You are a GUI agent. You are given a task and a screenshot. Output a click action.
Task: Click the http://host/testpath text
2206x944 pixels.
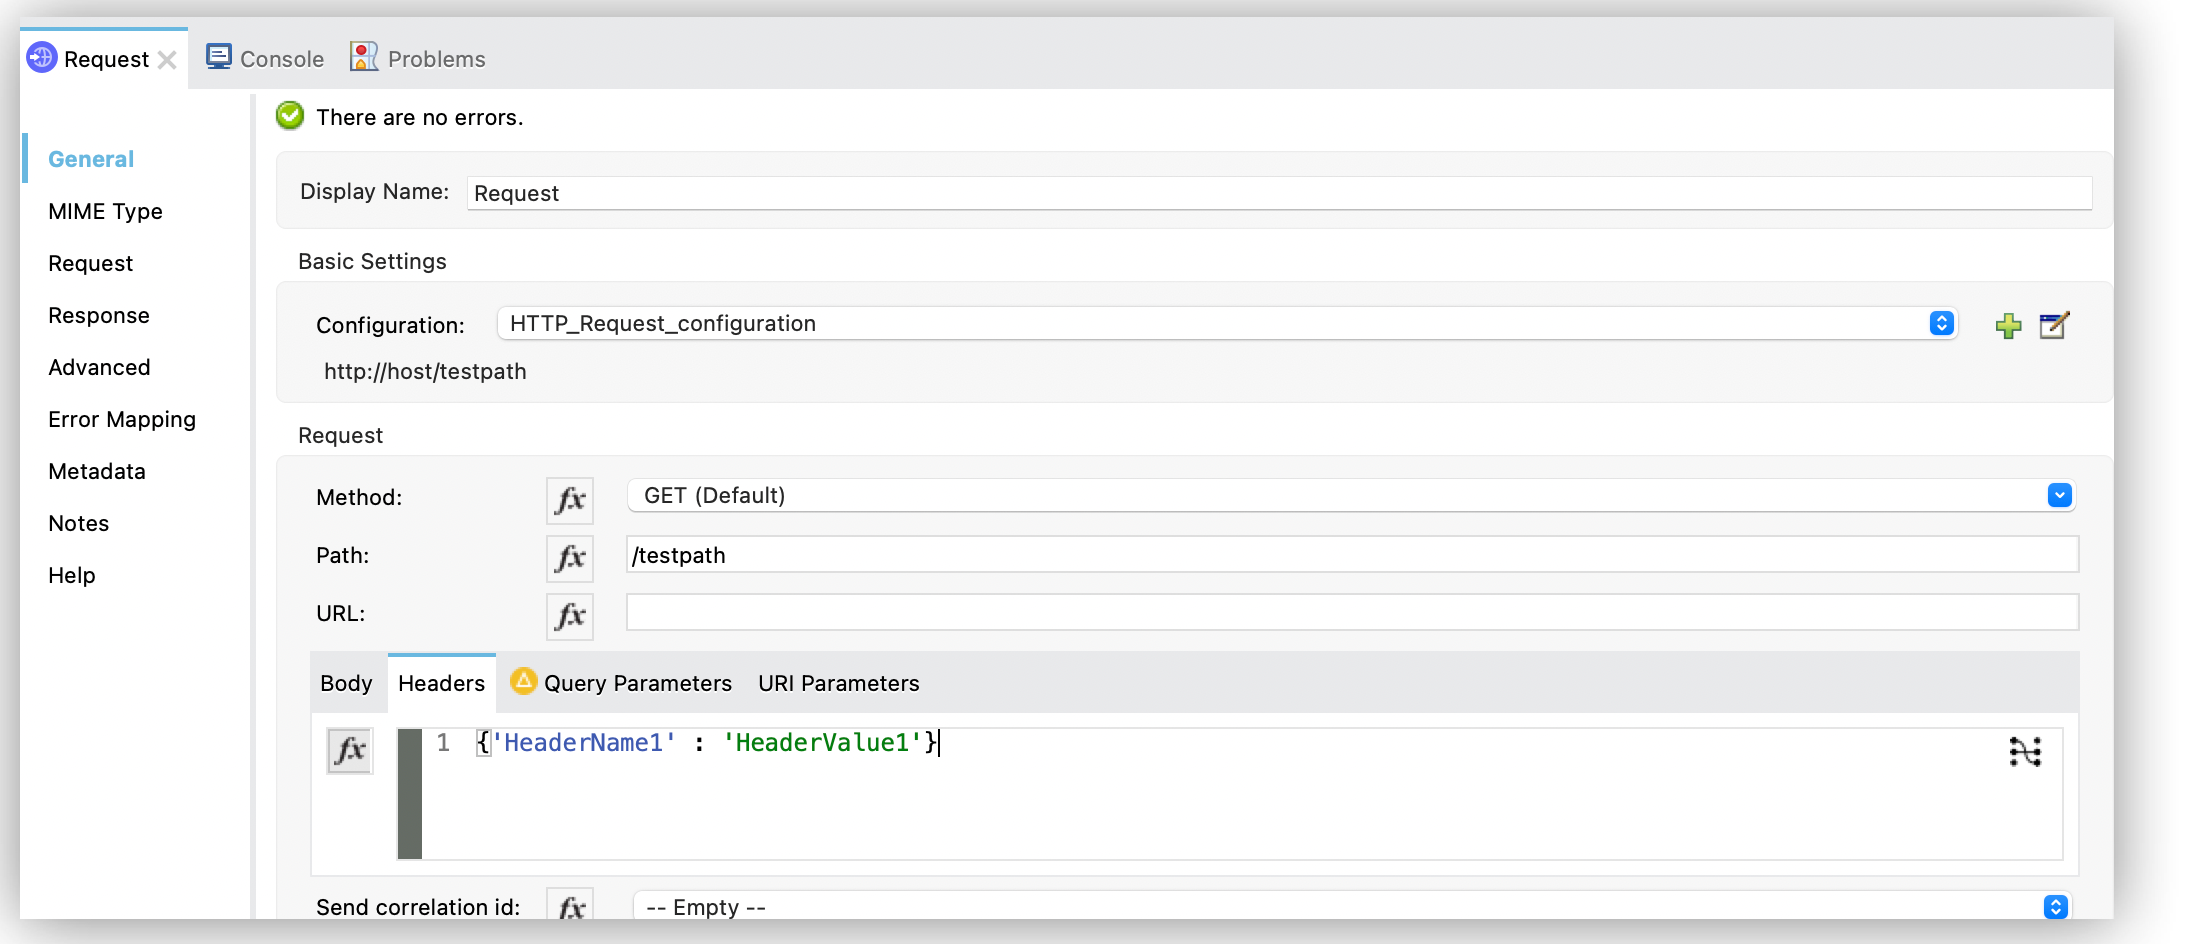coord(425,371)
